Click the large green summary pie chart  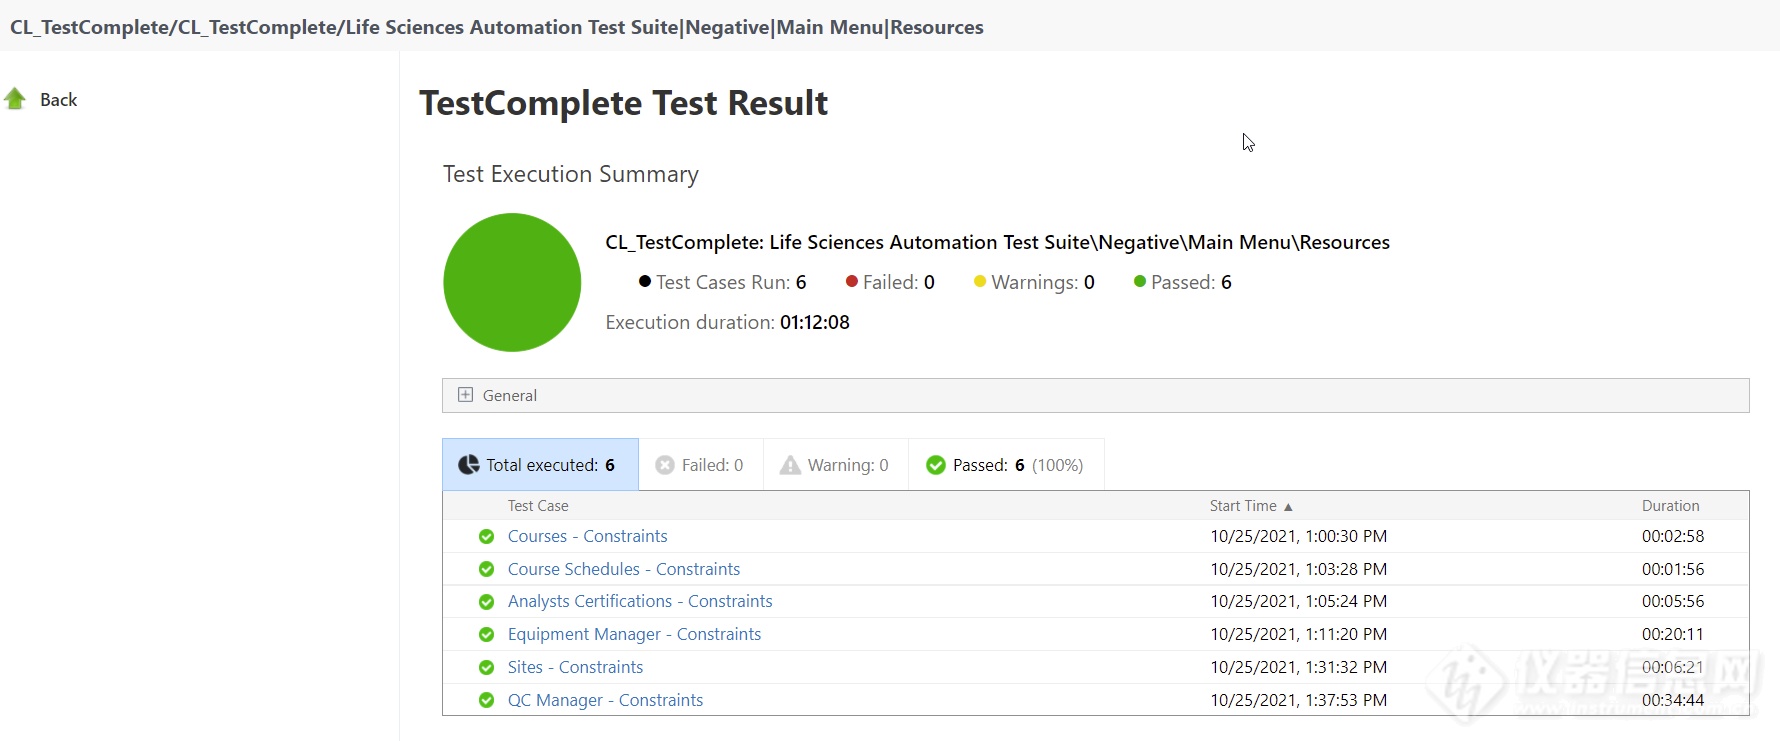[512, 282]
